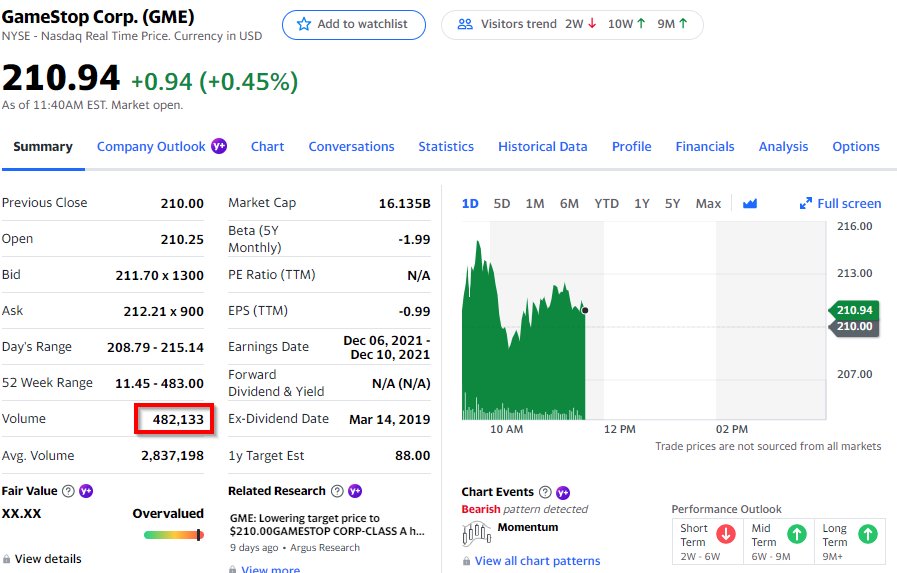
Task: Select the YTD chart range
Action: point(606,204)
